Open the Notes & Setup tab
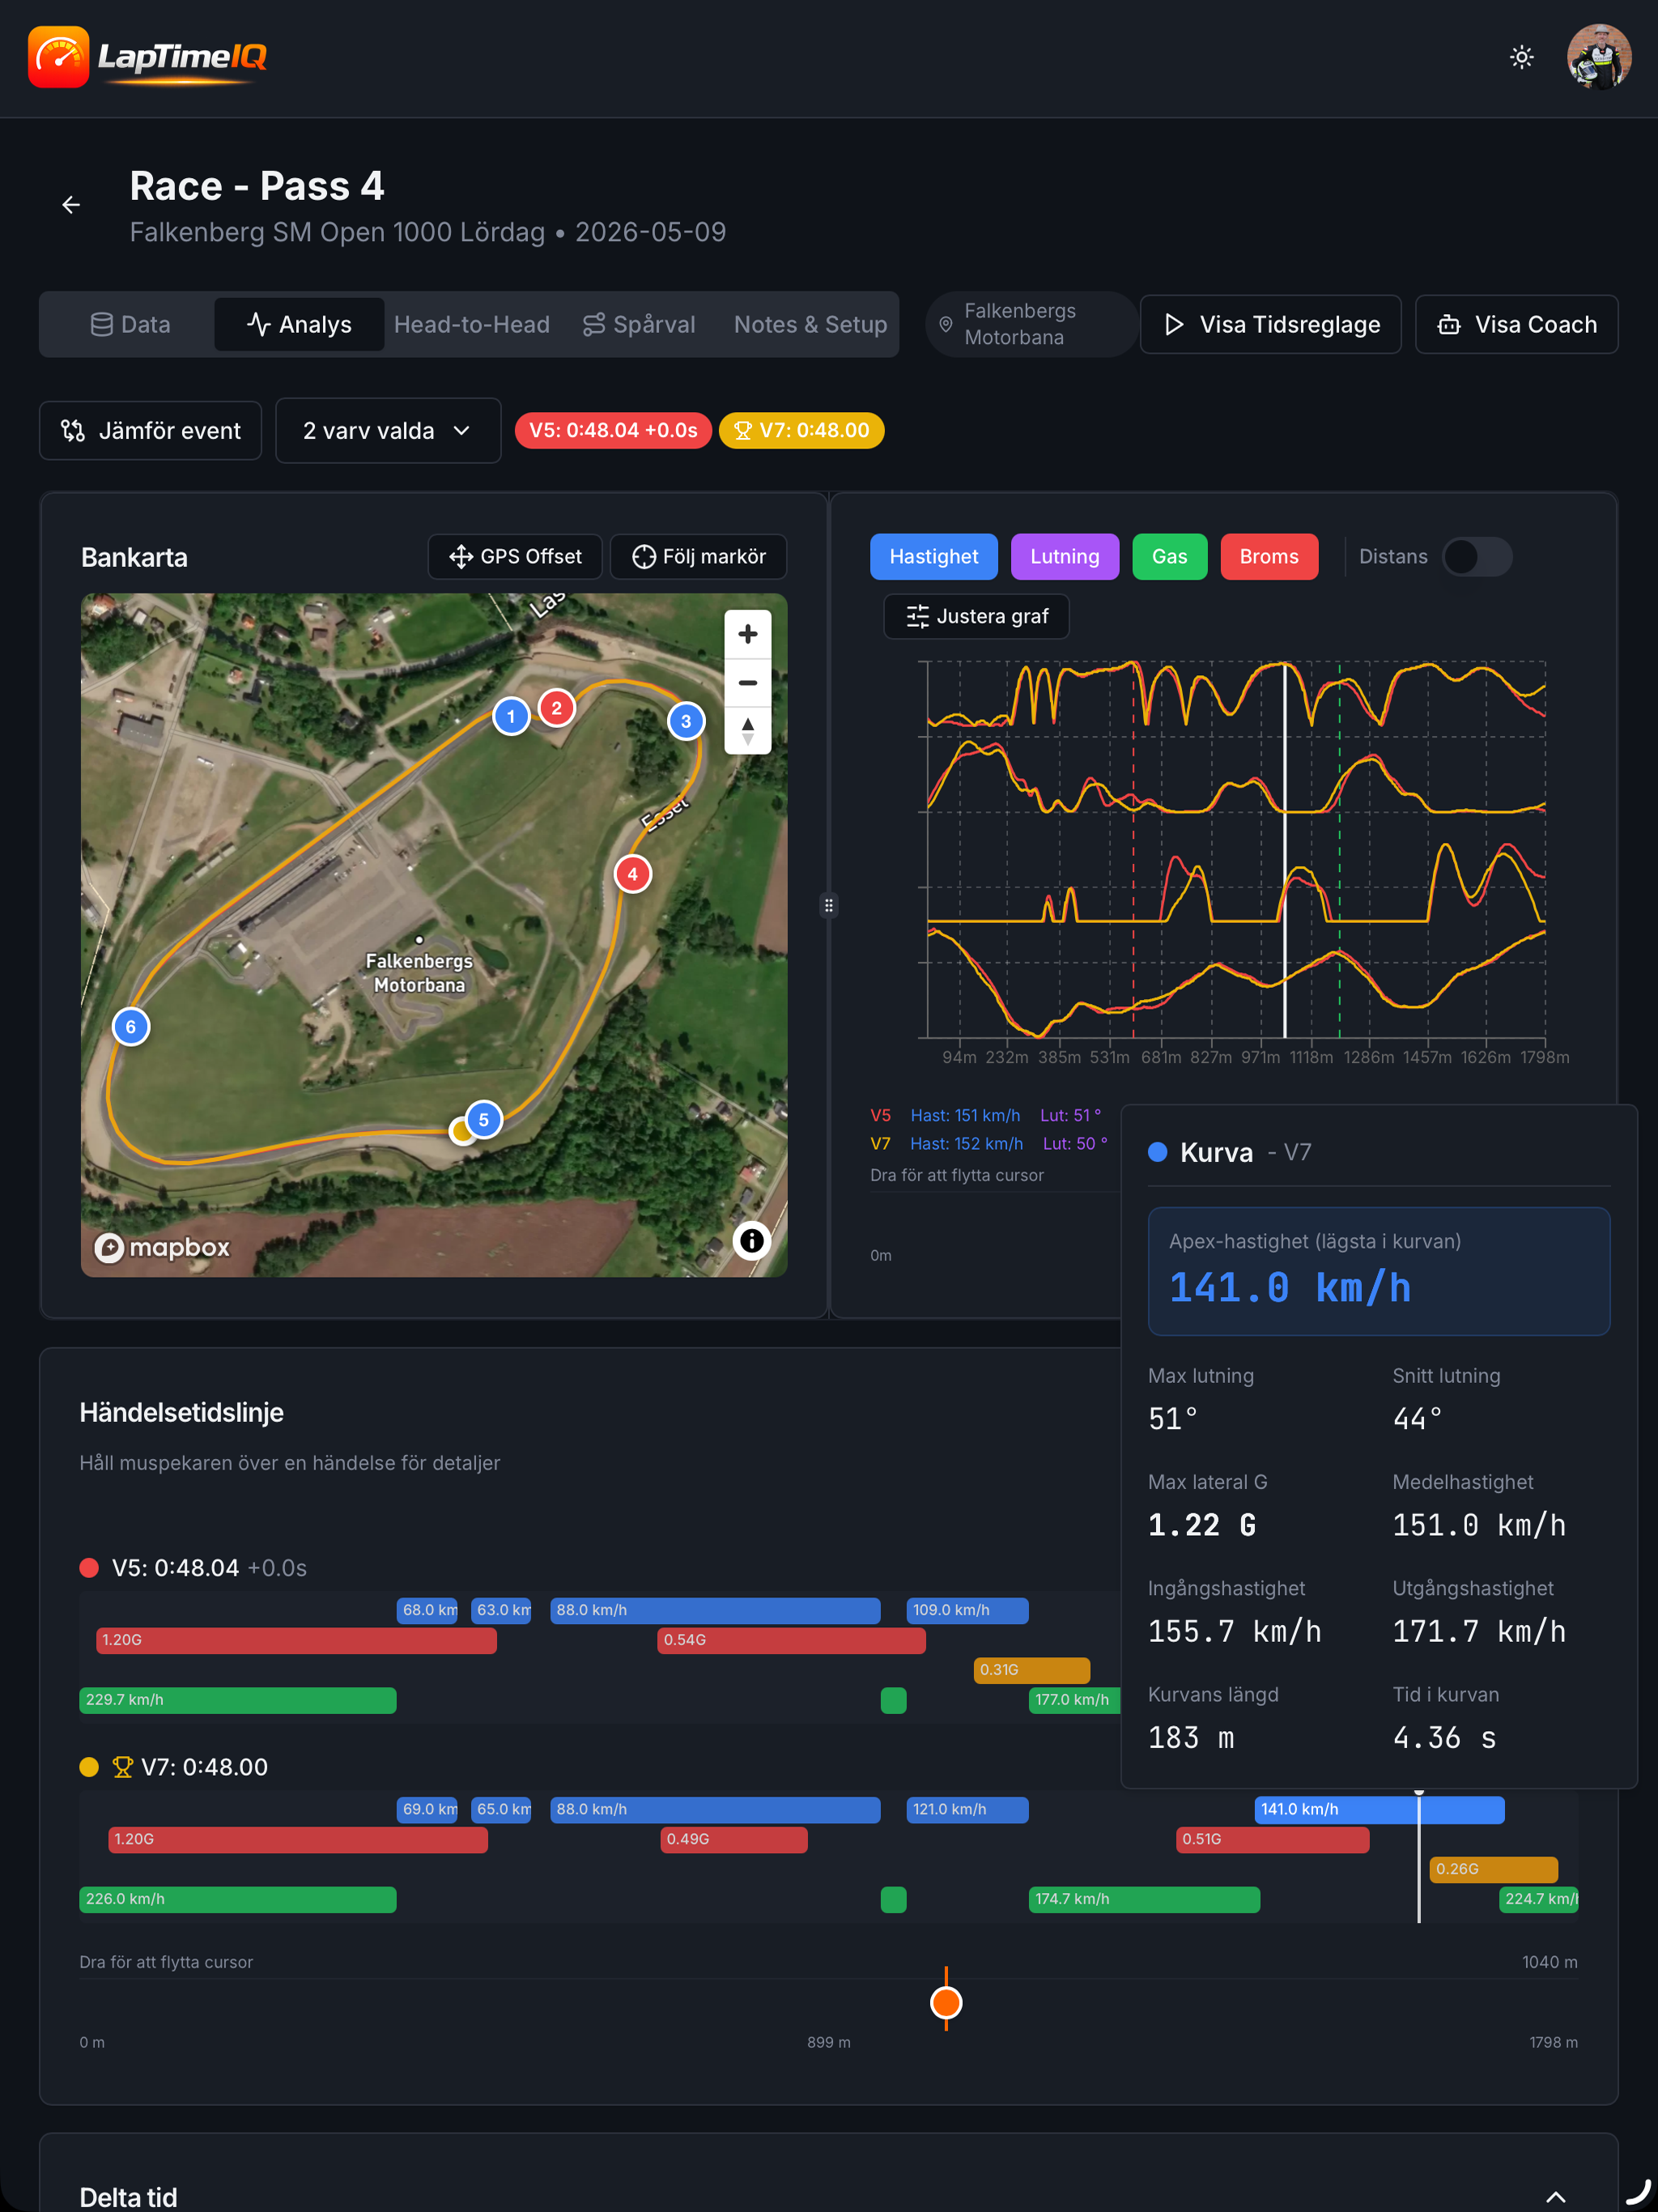 pyautogui.click(x=810, y=324)
